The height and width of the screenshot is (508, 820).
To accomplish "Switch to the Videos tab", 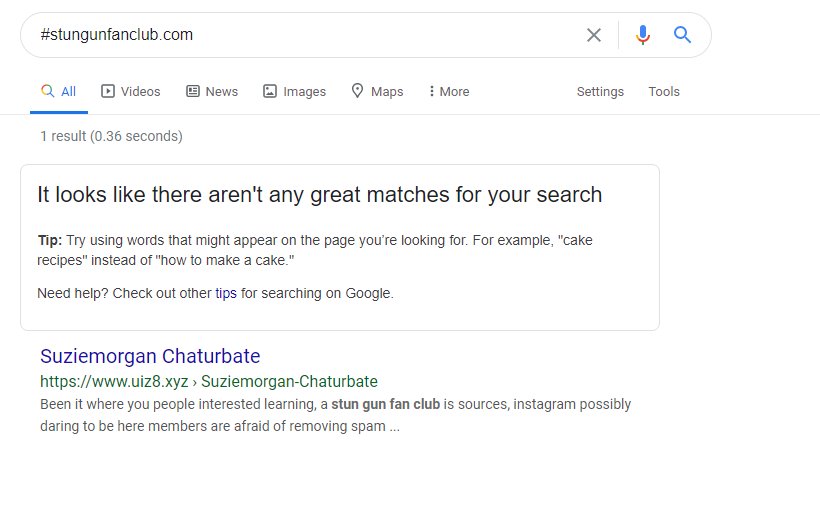I will click(131, 92).
